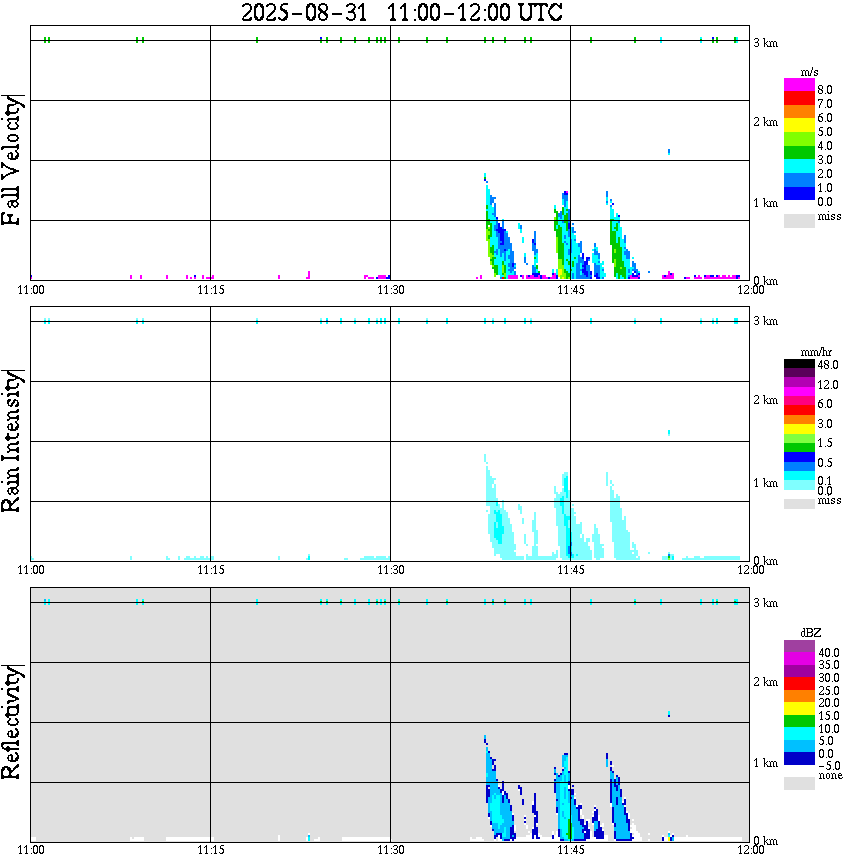Click the "3 km" label beside Fall Velocity
This screenshot has width=850, height=868.
pyautogui.click(x=765, y=43)
